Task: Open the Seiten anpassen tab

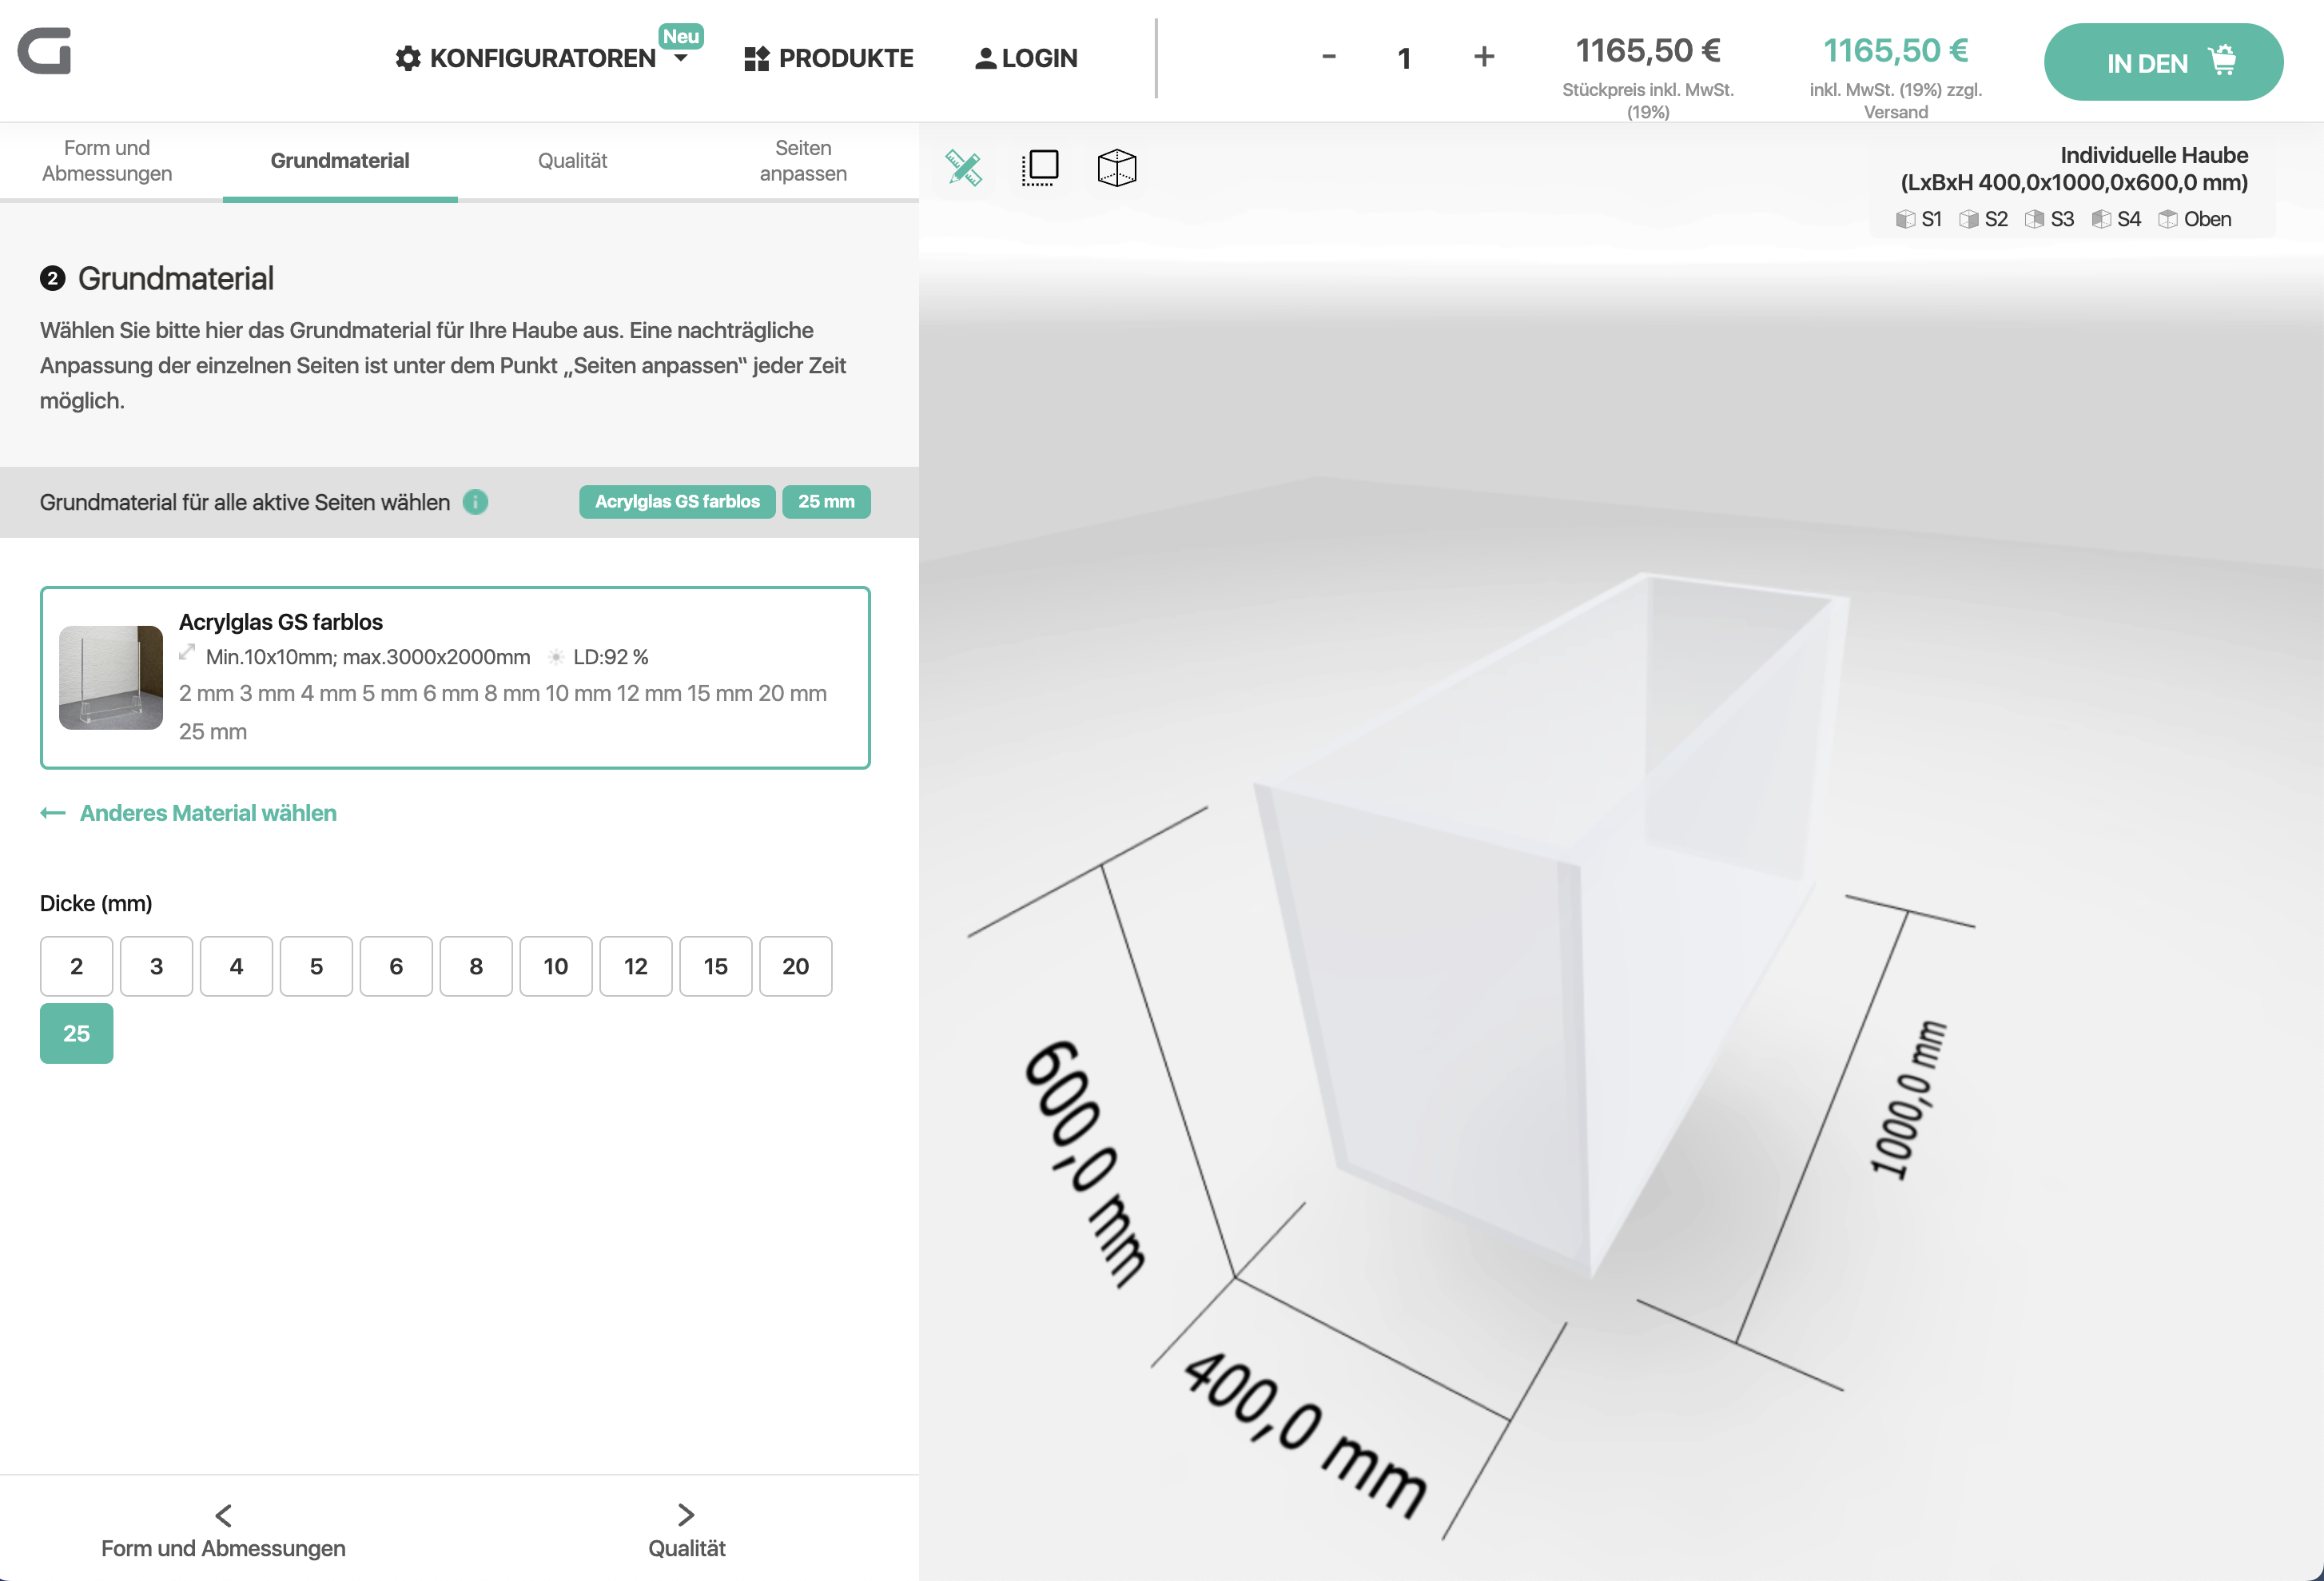Action: pyautogui.click(x=803, y=161)
